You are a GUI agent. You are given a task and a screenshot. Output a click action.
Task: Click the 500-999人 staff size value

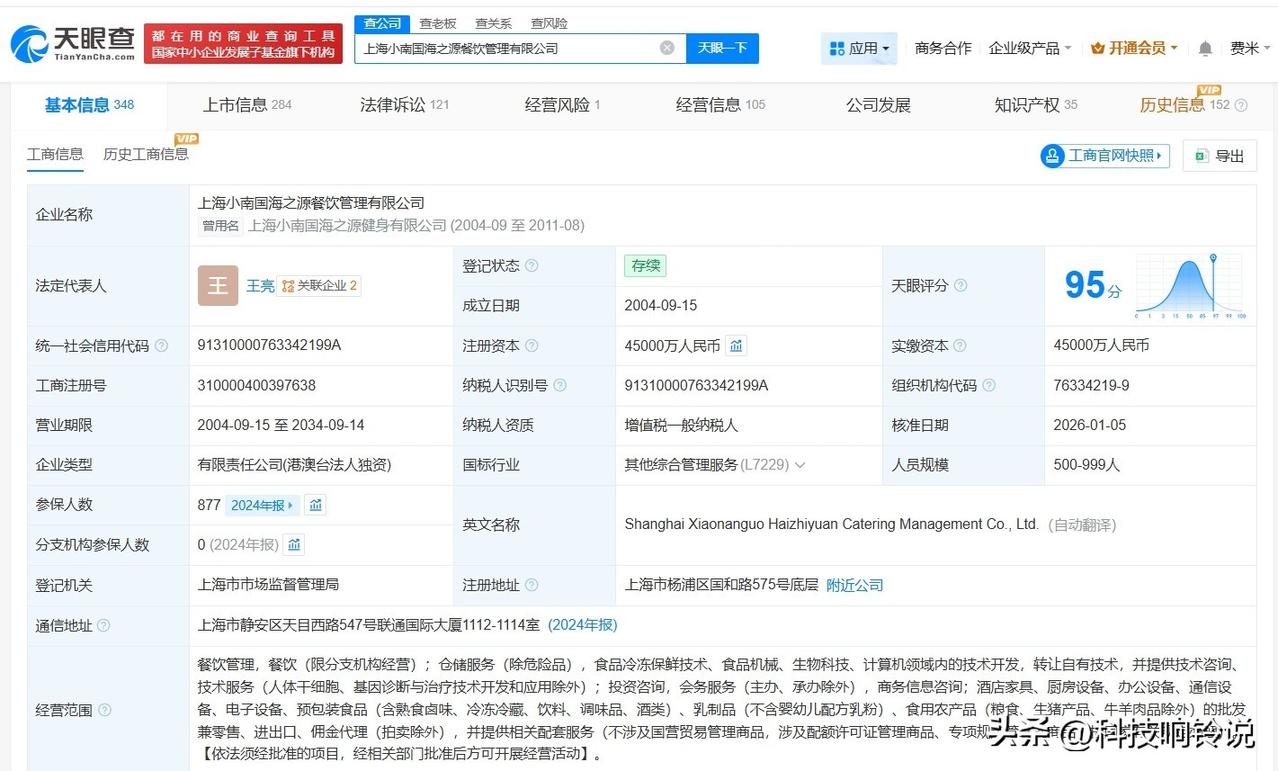pos(1087,465)
